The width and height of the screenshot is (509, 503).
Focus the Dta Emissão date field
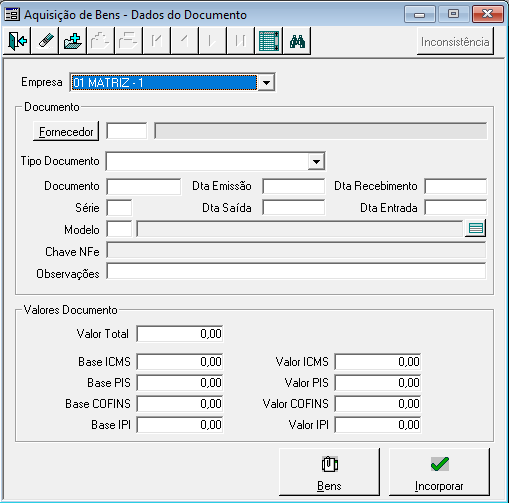pyautogui.click(x=293, y=186)
